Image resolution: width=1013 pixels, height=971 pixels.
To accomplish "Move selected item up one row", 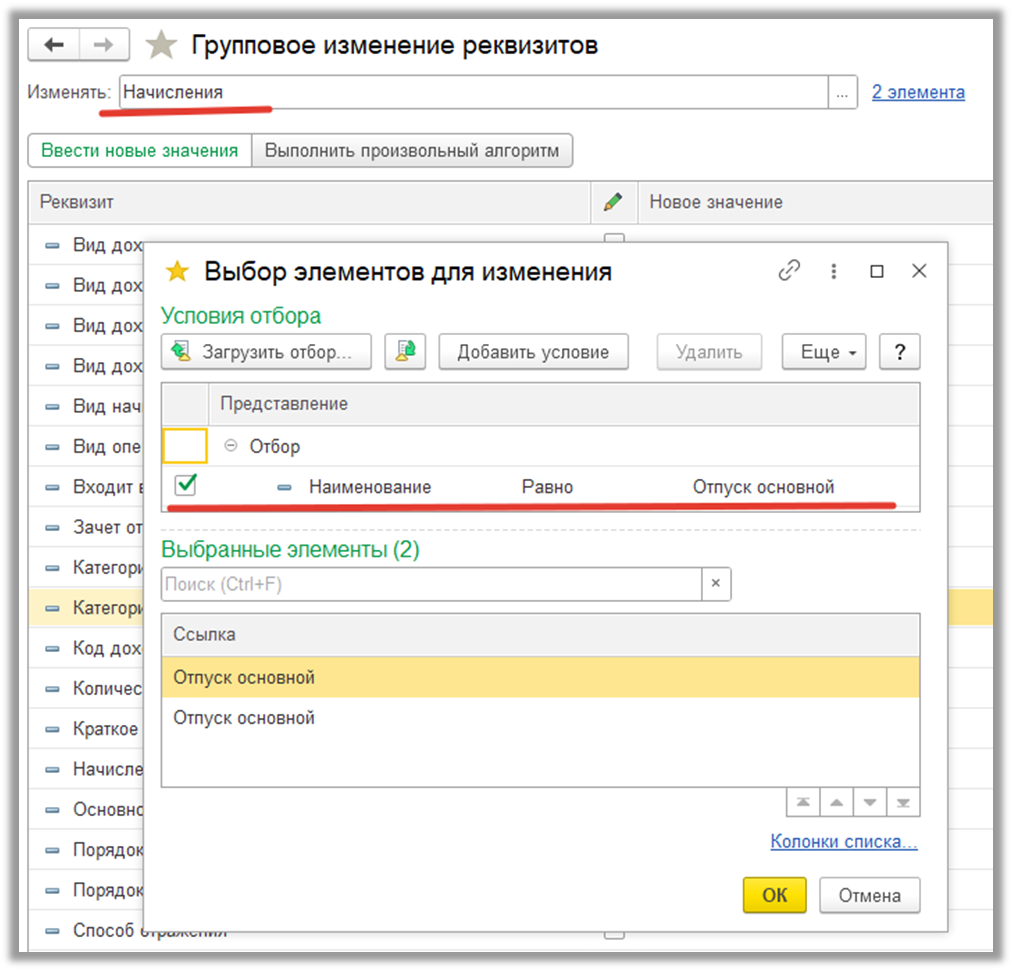I will (837, 802).
